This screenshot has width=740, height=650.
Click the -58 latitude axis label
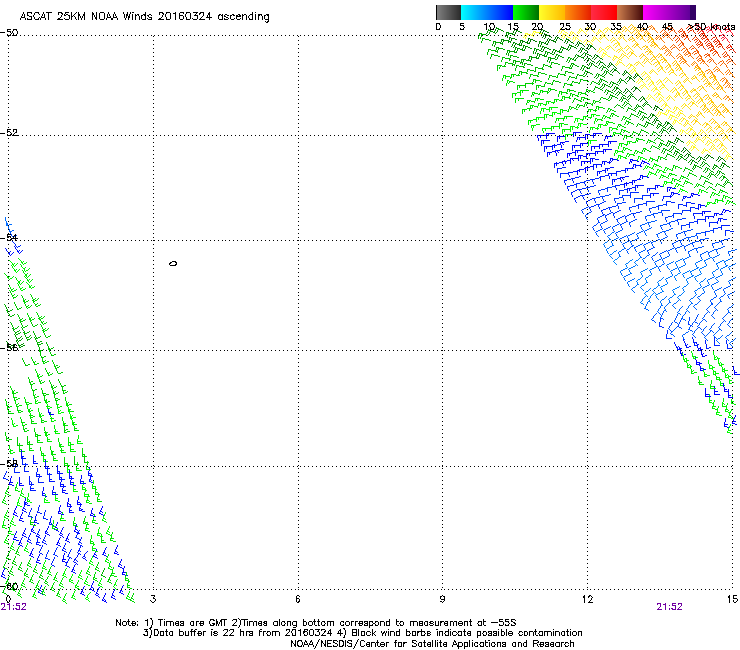[9, 464]
